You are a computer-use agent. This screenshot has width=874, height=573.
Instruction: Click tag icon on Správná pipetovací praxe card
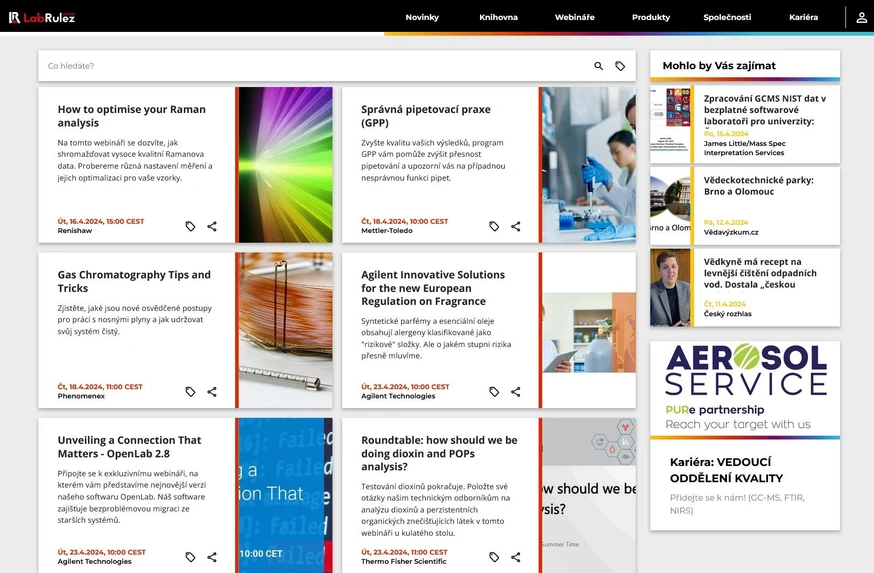[494, 226]
